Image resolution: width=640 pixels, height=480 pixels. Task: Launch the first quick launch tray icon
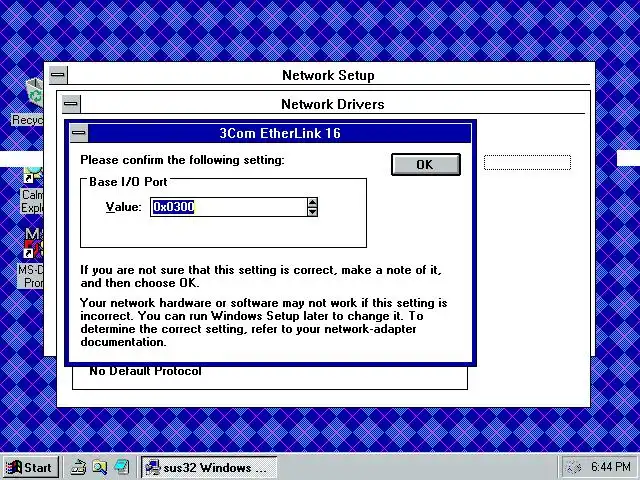pyautogui.click(x=78, y=467)
